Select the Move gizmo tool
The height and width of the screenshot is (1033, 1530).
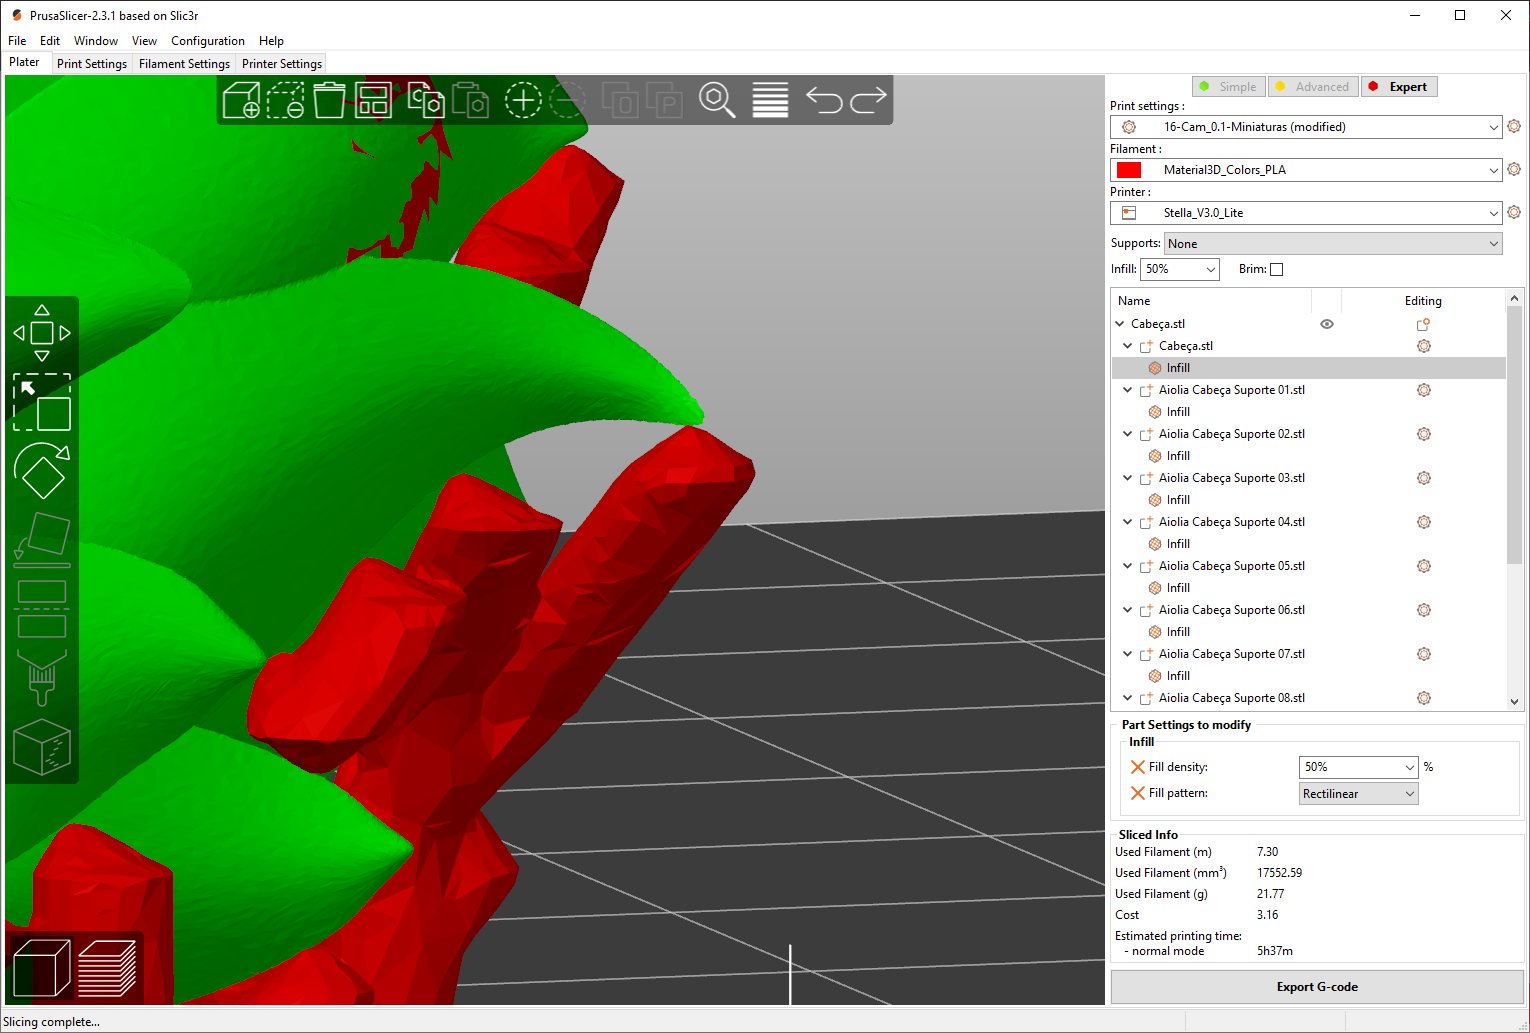click(x=42, y=333)
